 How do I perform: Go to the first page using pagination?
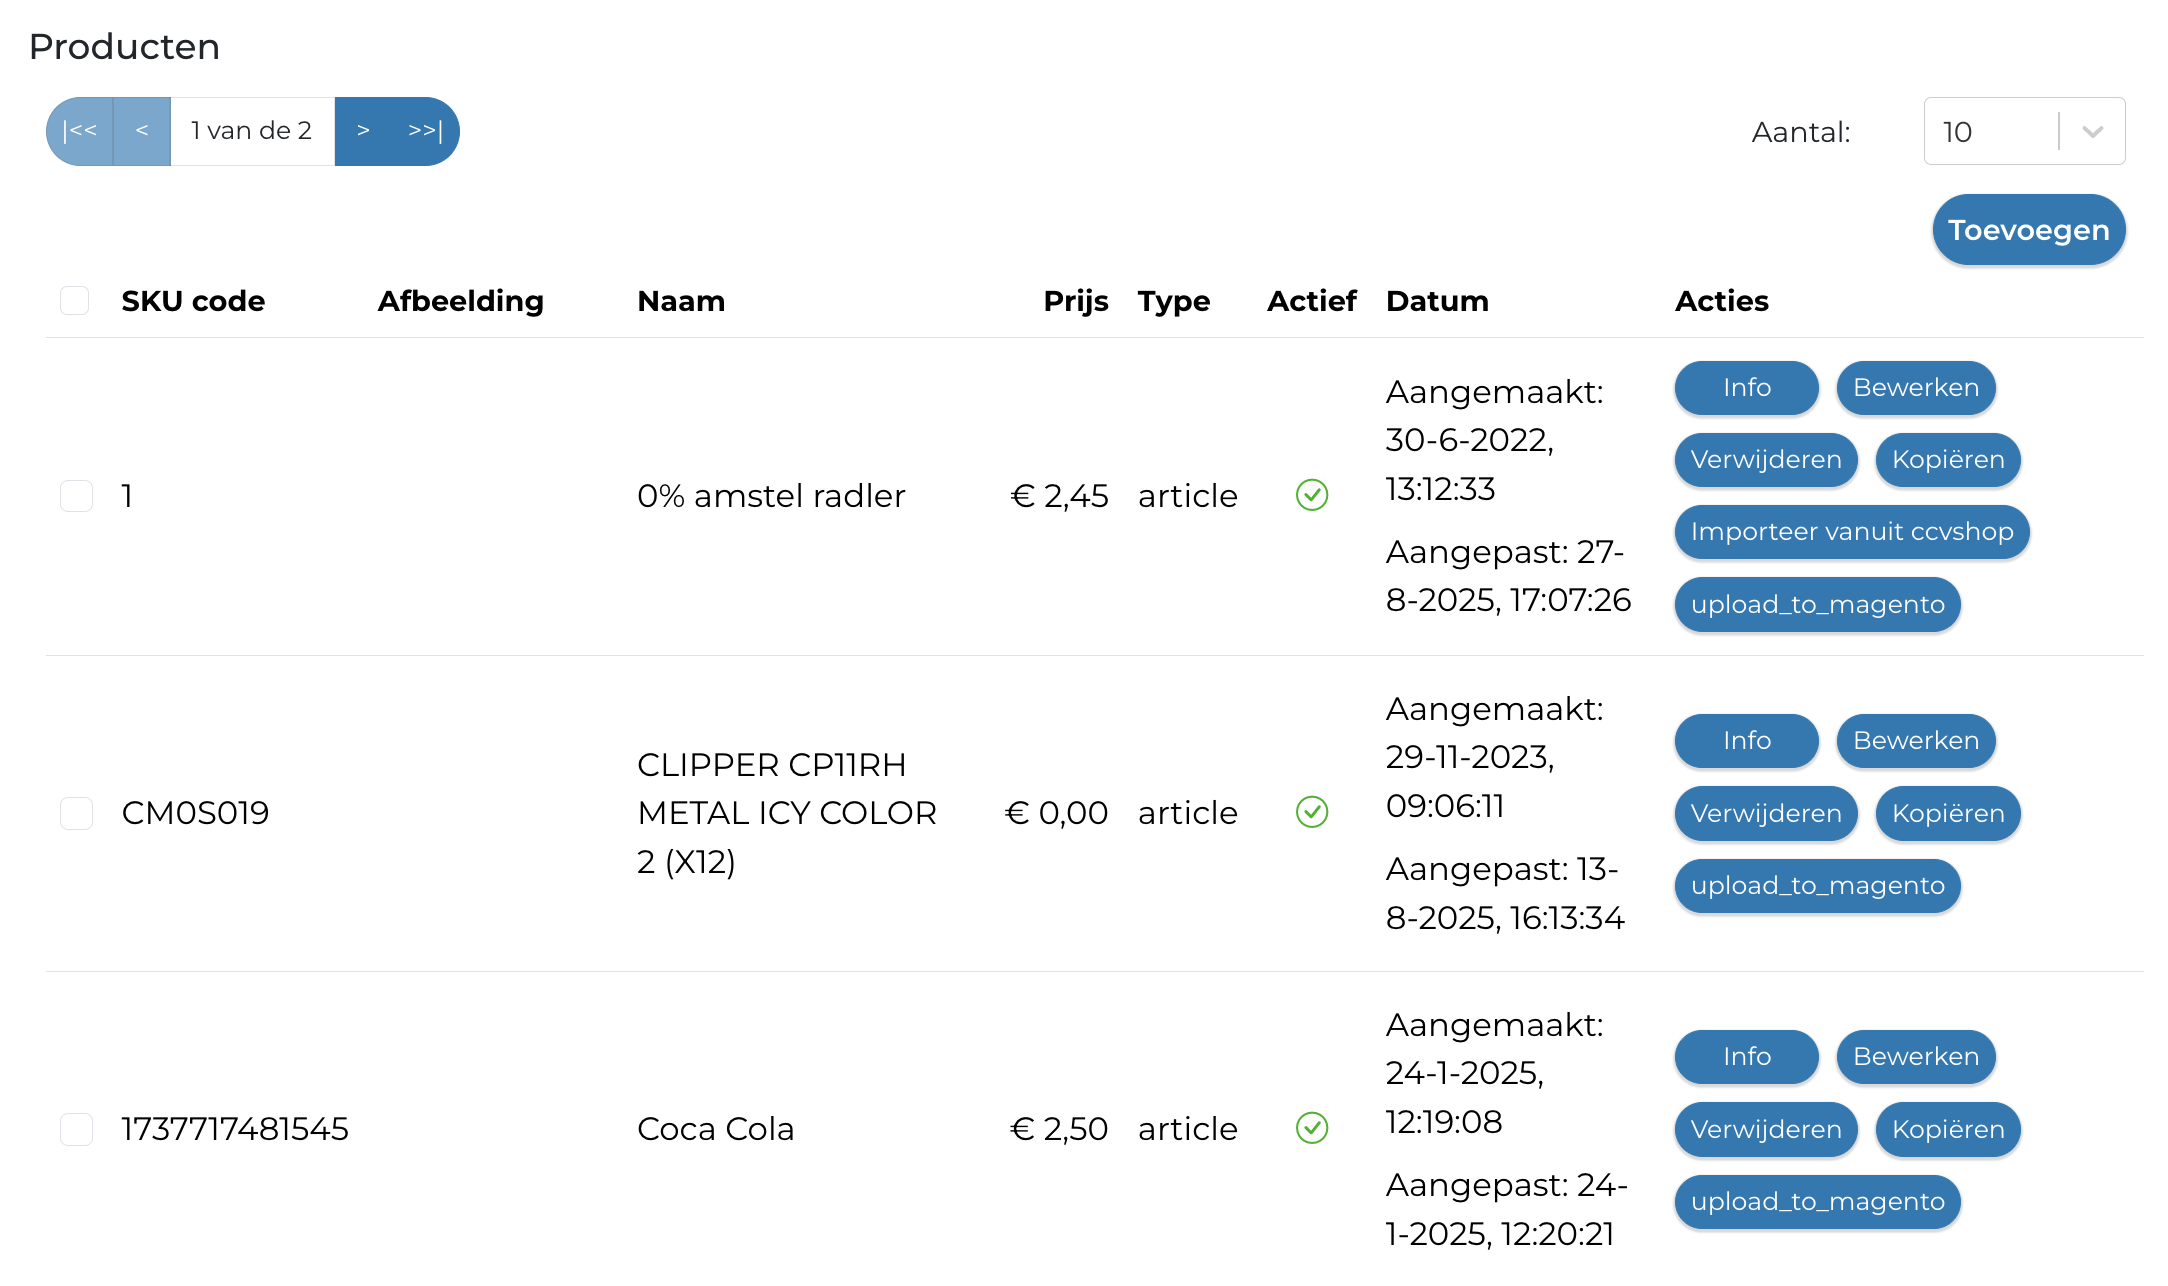[80, 130]
